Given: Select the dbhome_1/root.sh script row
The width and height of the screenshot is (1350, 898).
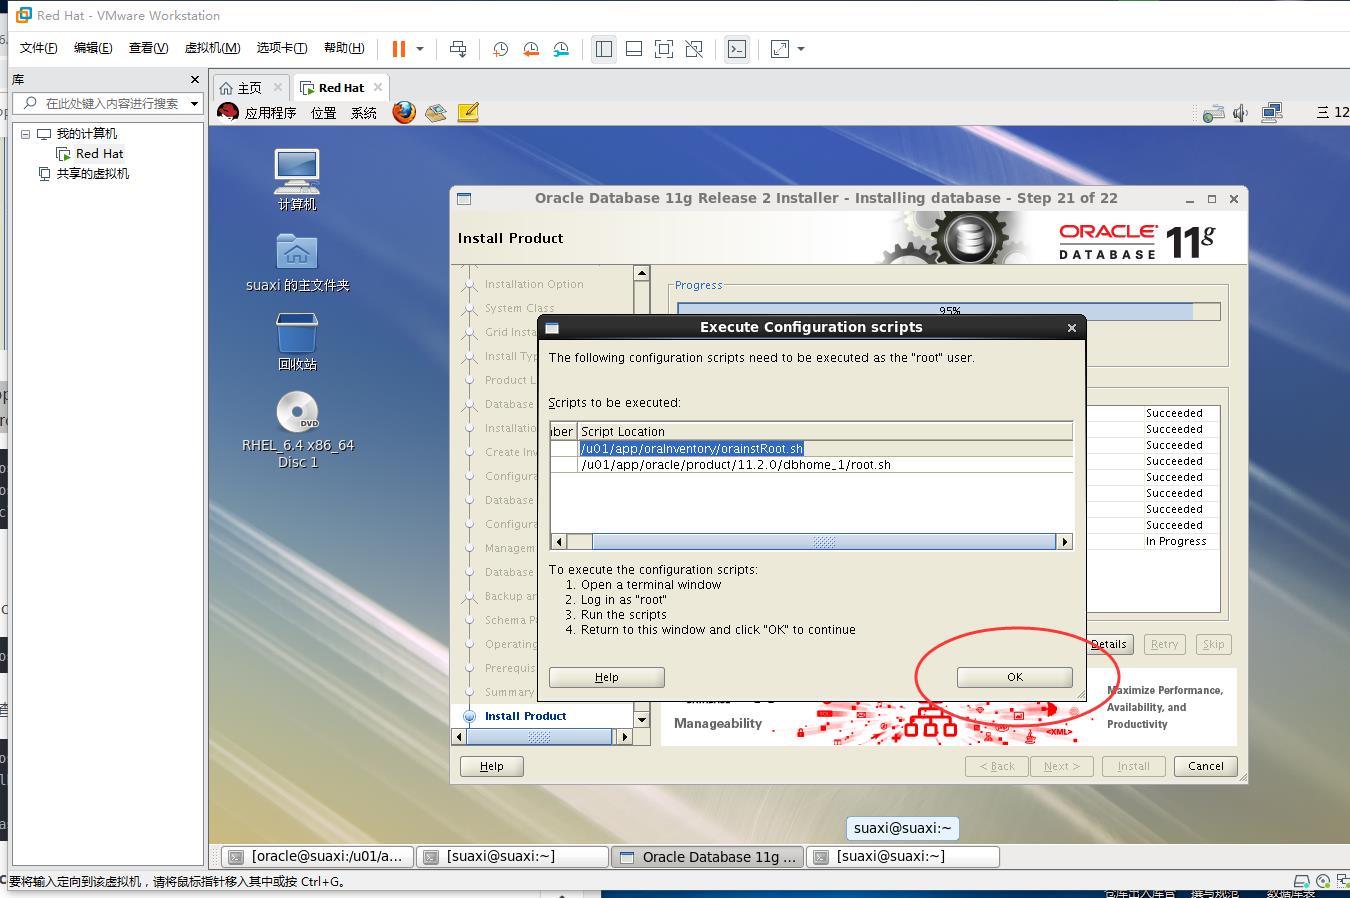Looking at the screenshot, I should pos(811,465).
